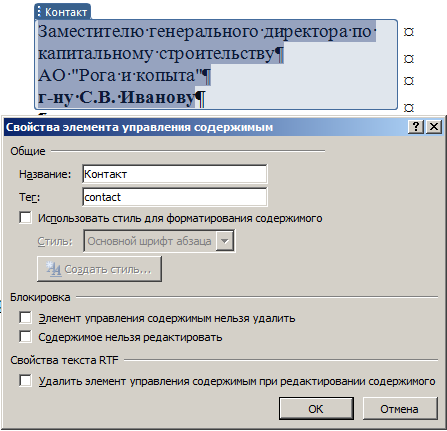Click the Основной шрифт абзаца style box
The width and height of the screenshot is (447, 431).
[x=159, y=241]
